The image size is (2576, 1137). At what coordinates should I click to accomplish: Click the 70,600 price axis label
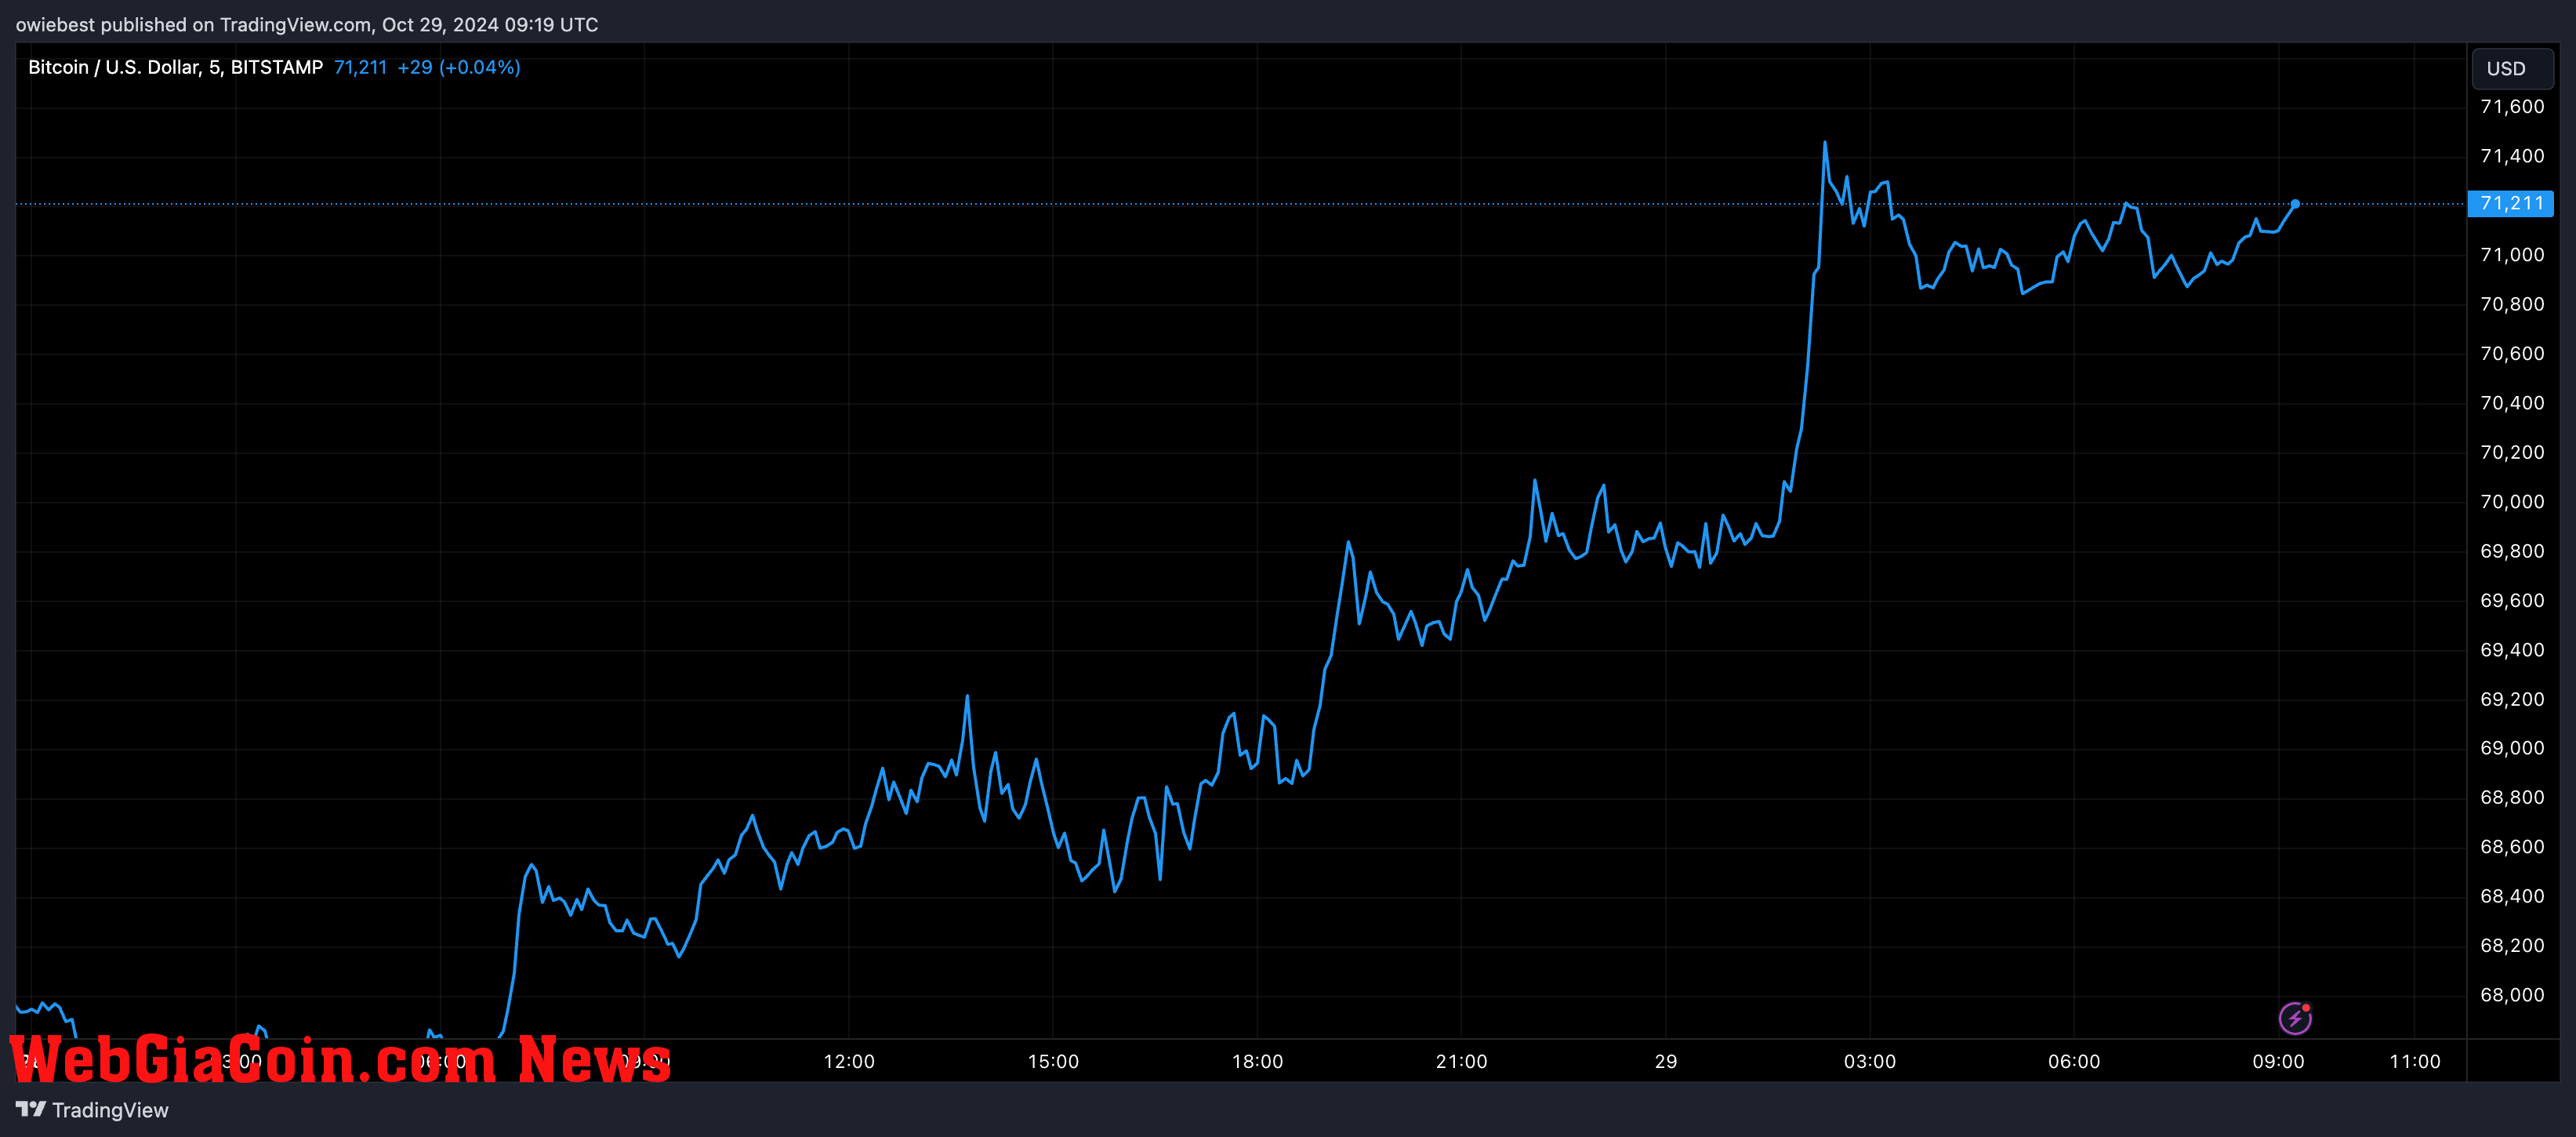(x=2512, y=353)
